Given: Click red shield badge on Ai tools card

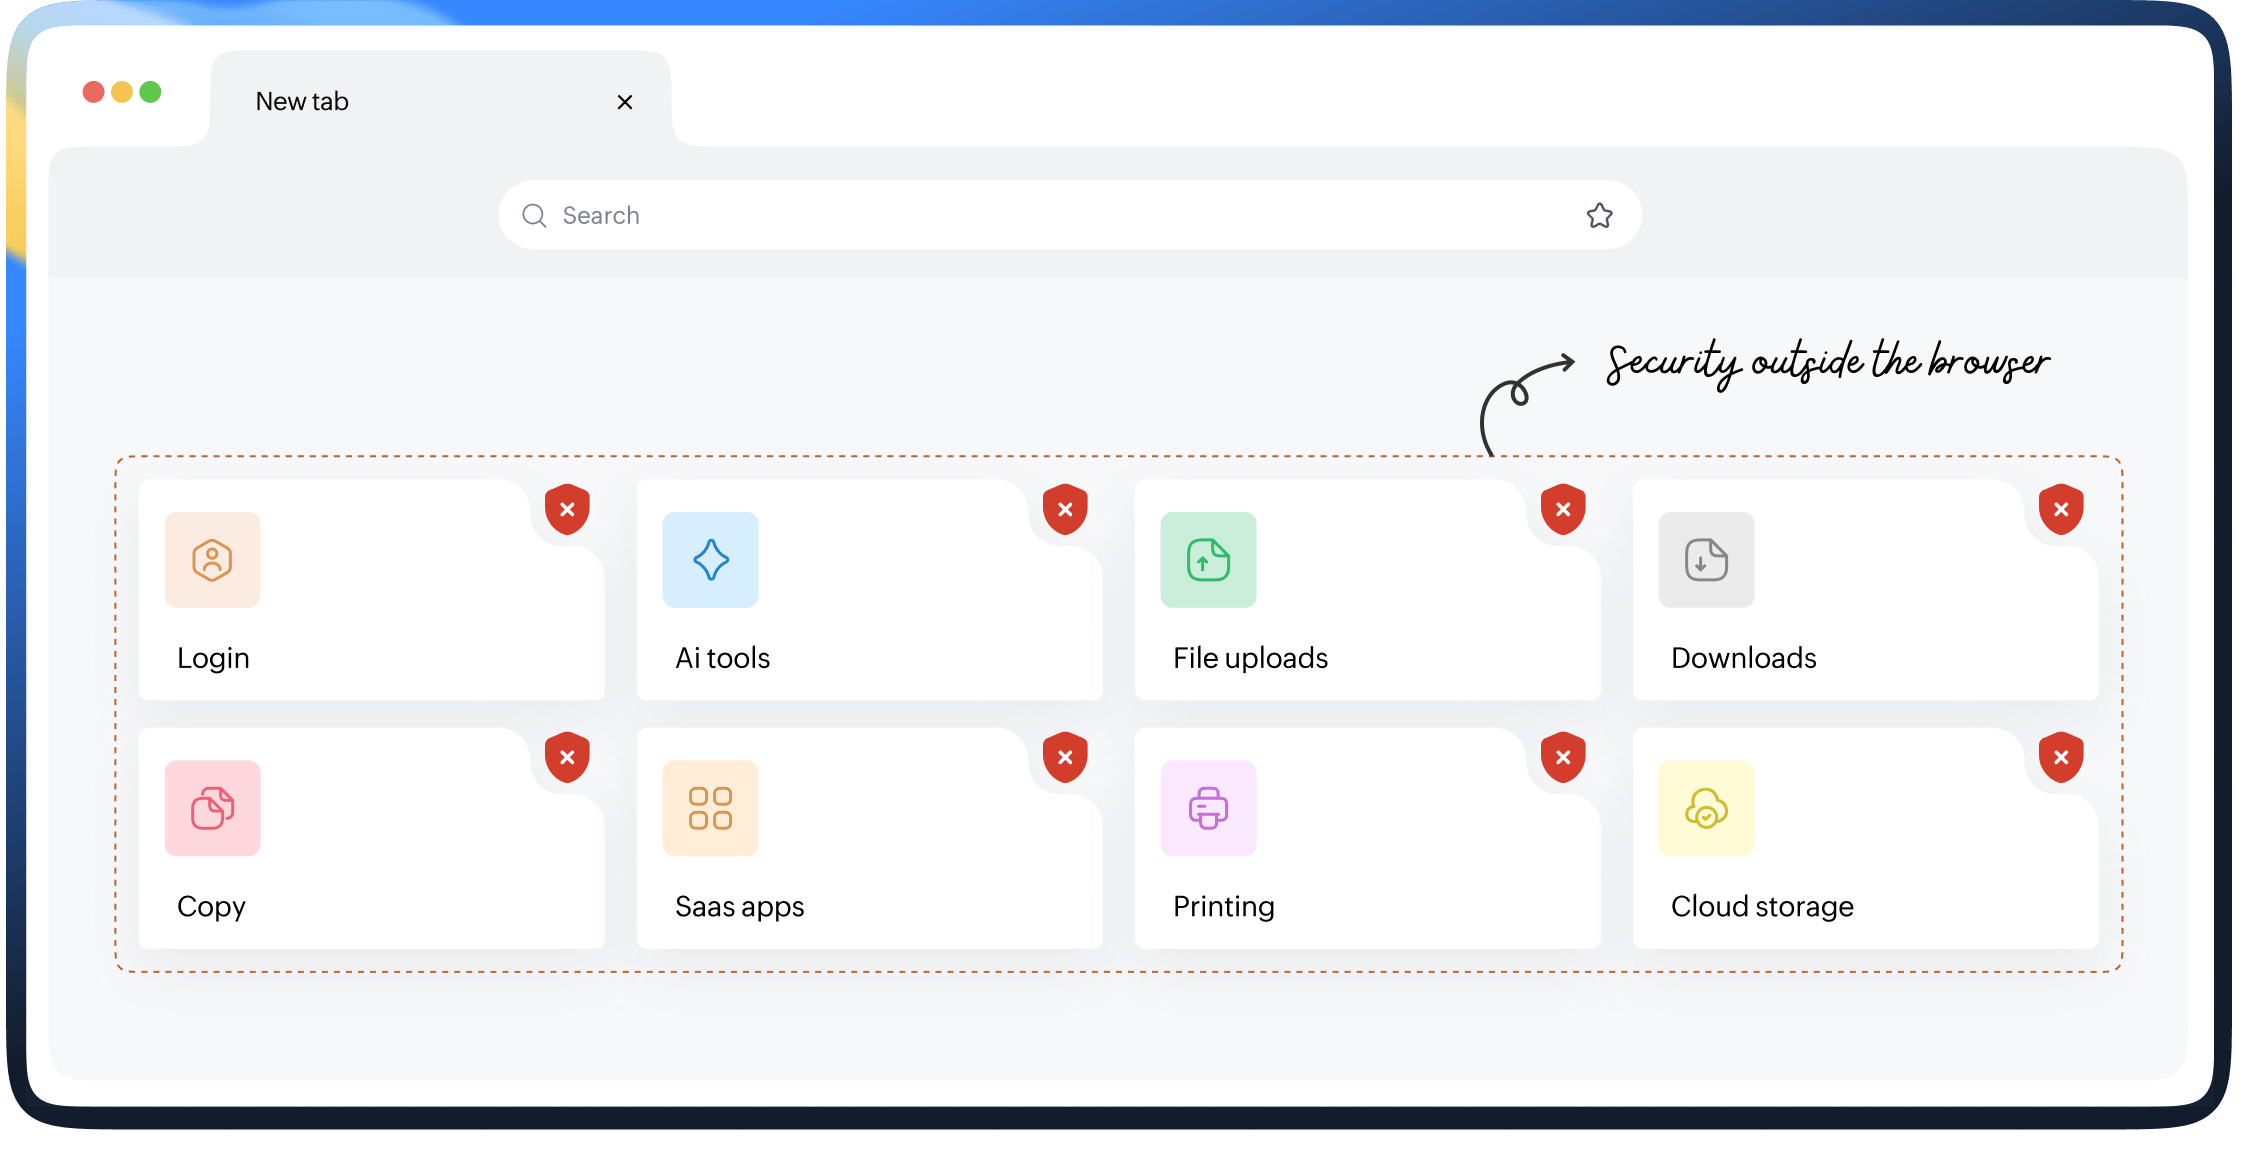Looking at the screenshot, I should pos(1065,510).
